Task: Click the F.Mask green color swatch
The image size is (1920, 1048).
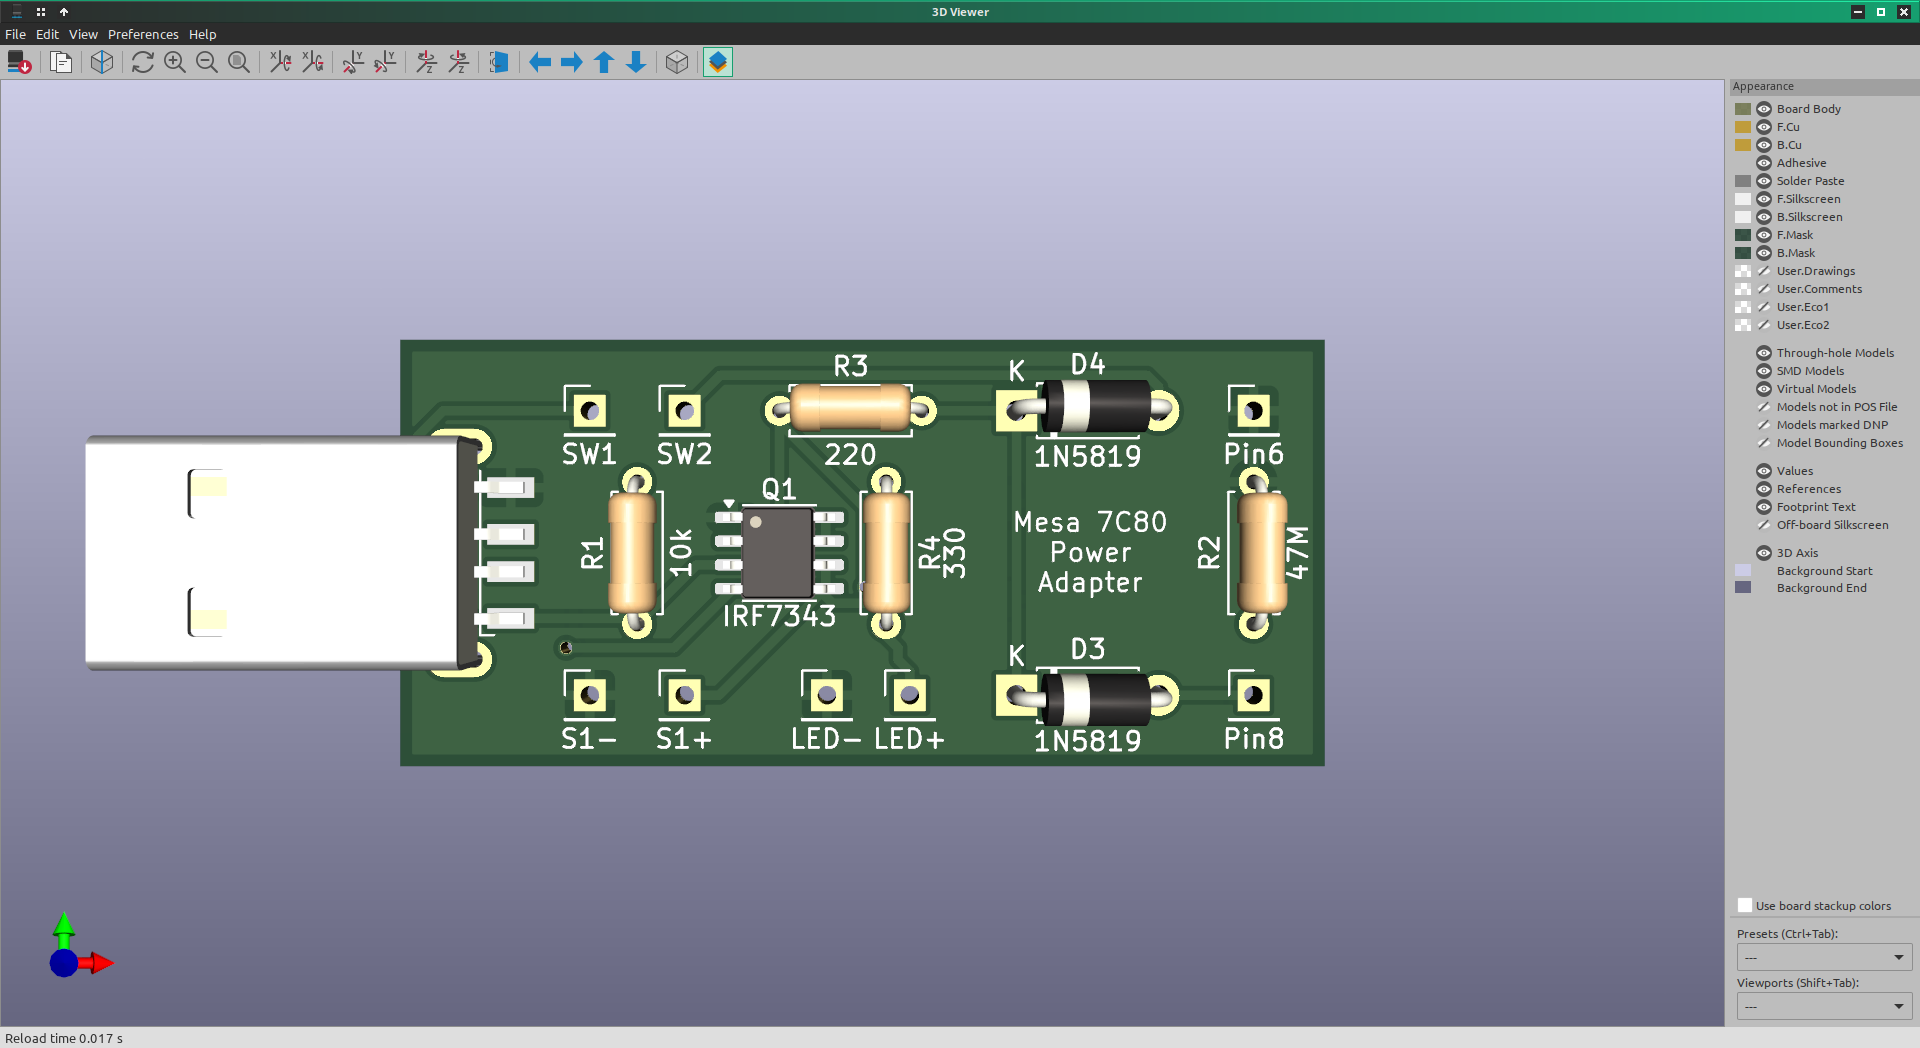Action: pos(1743,235)
